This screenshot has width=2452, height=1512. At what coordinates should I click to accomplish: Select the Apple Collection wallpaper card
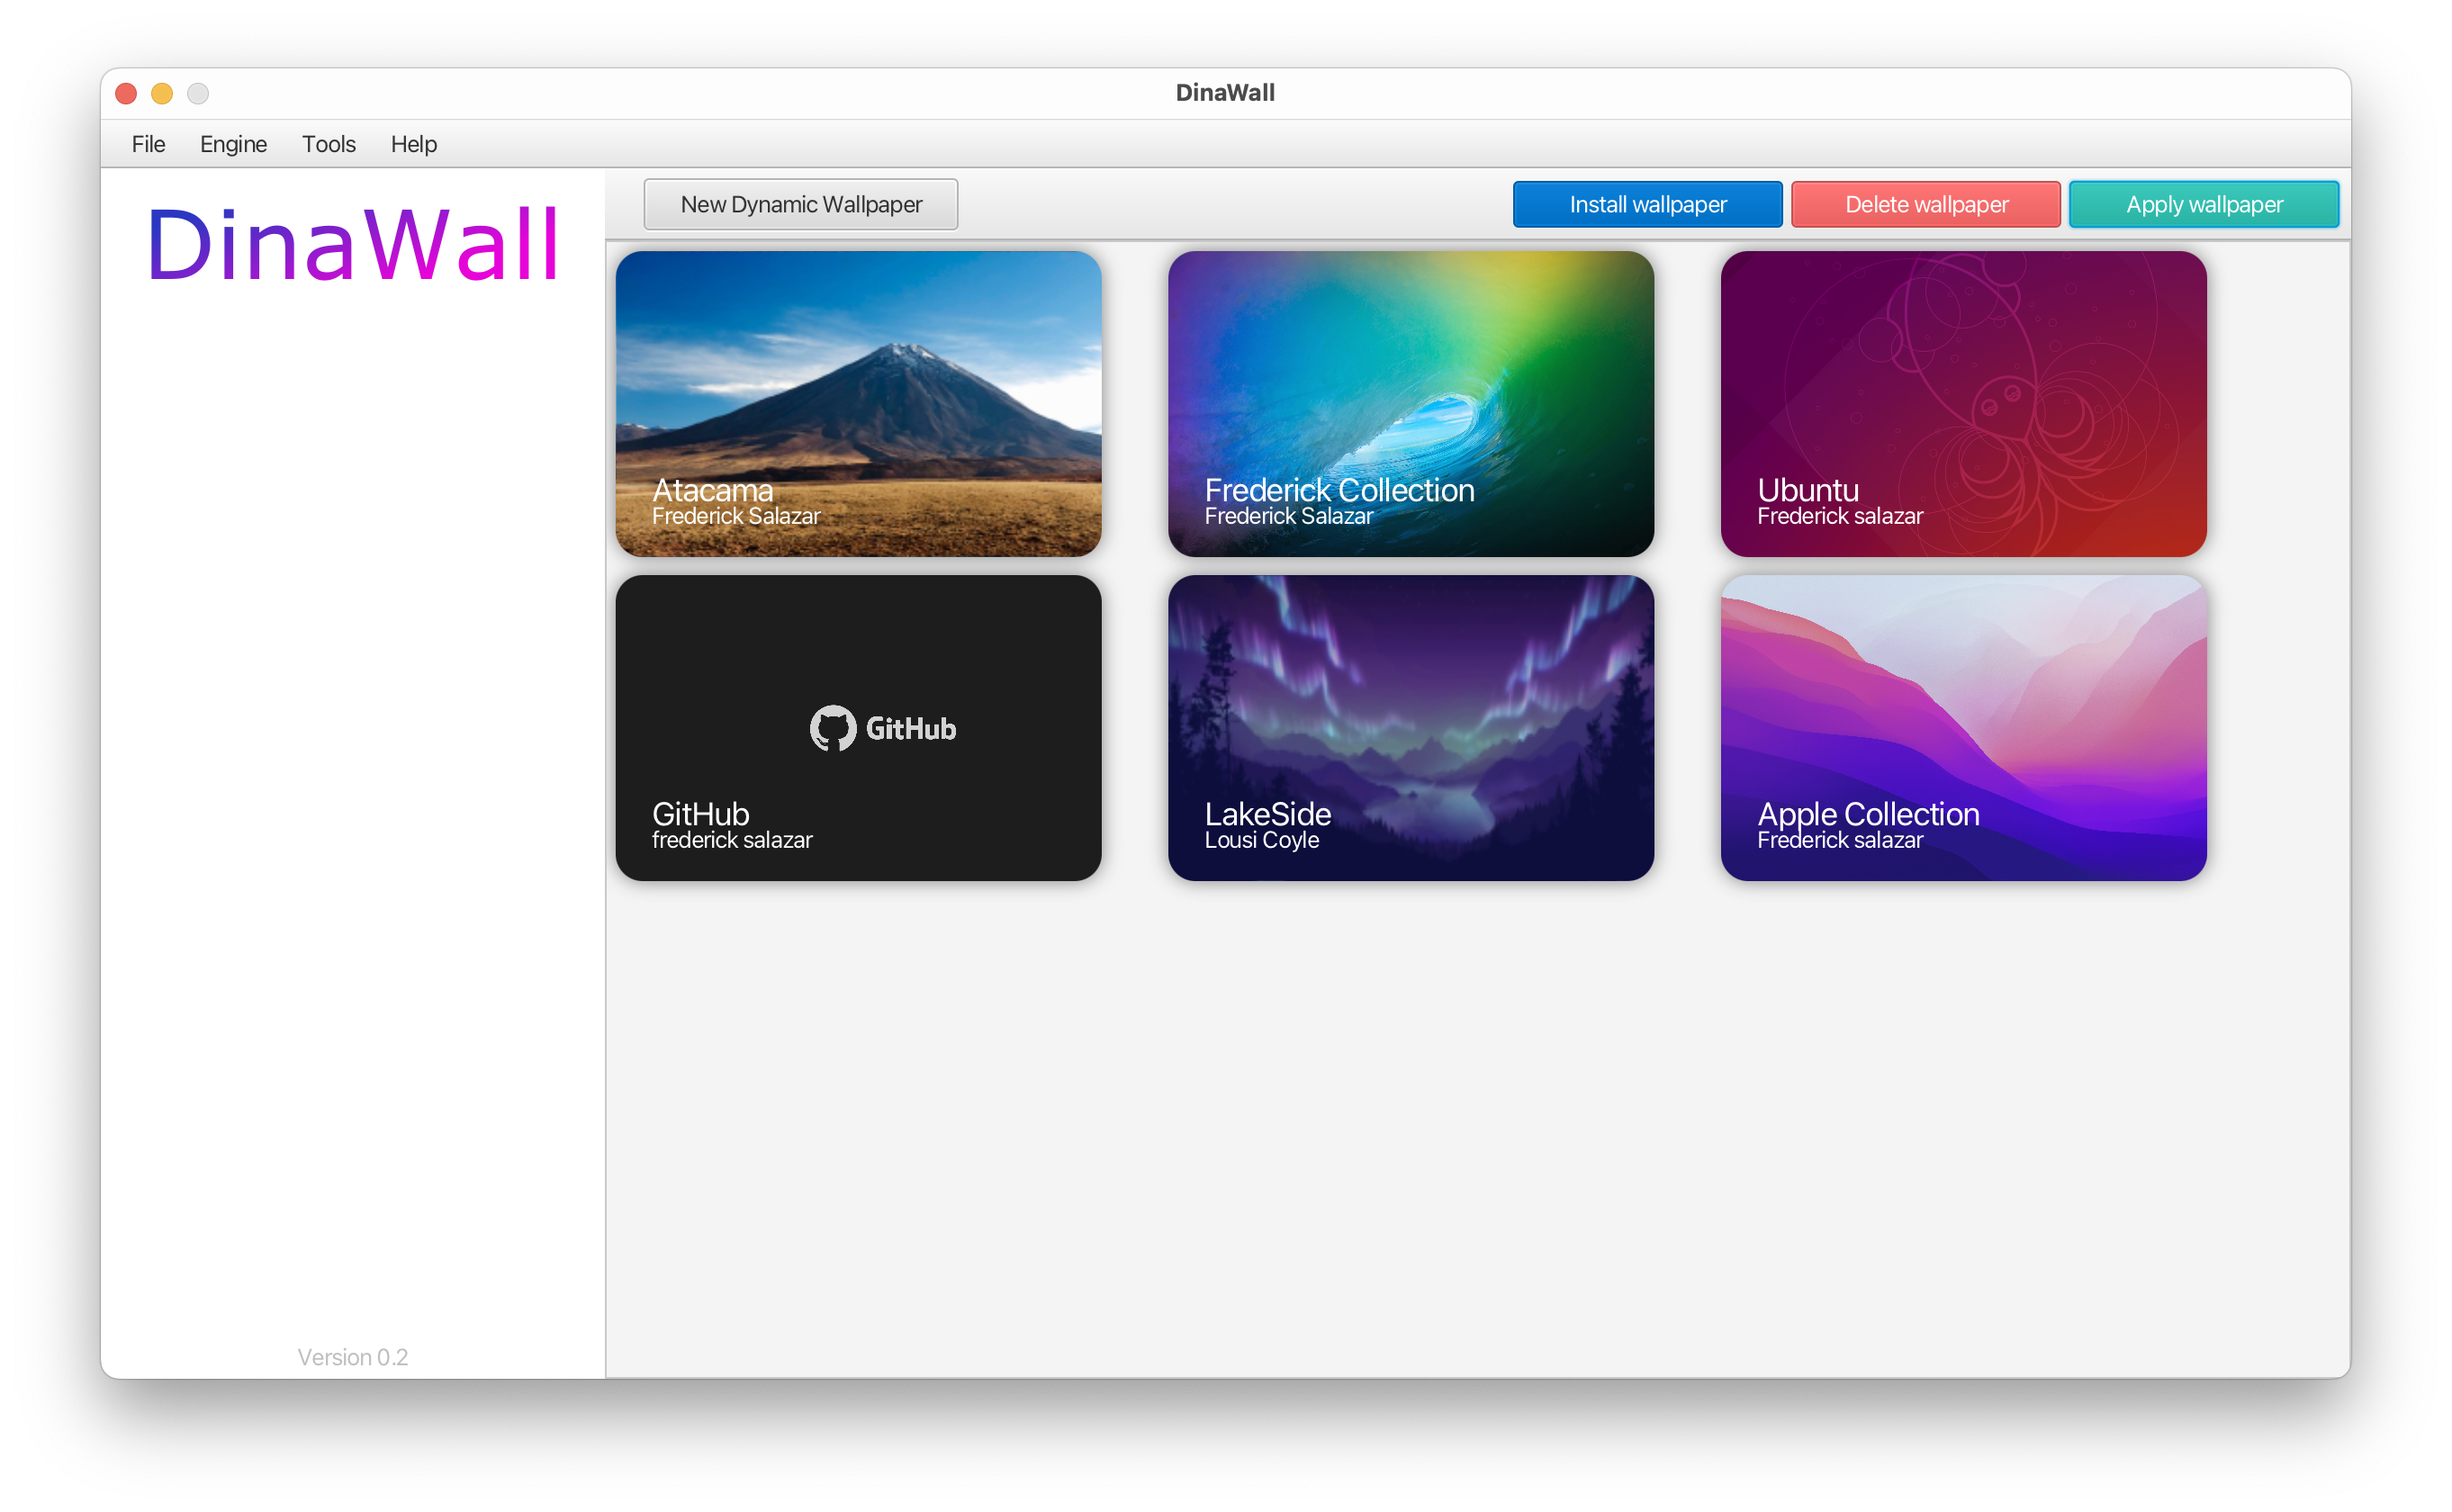click(x=1963, y=728)
